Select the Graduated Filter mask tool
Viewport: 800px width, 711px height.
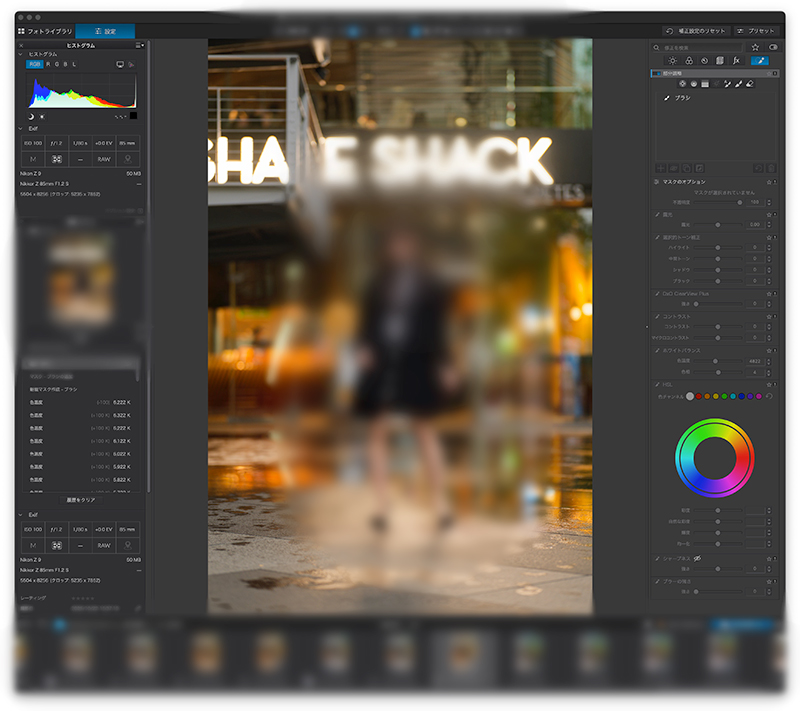click(x=705, y=84)
